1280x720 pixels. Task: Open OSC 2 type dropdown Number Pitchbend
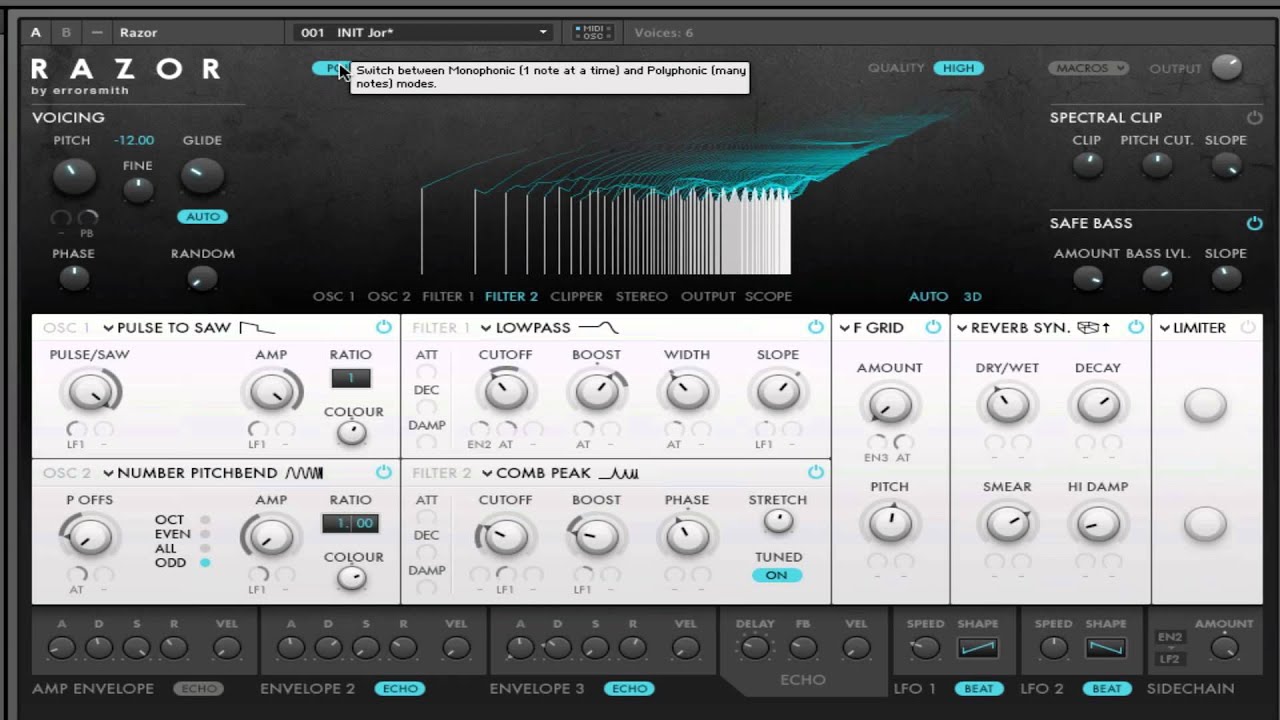189,473
